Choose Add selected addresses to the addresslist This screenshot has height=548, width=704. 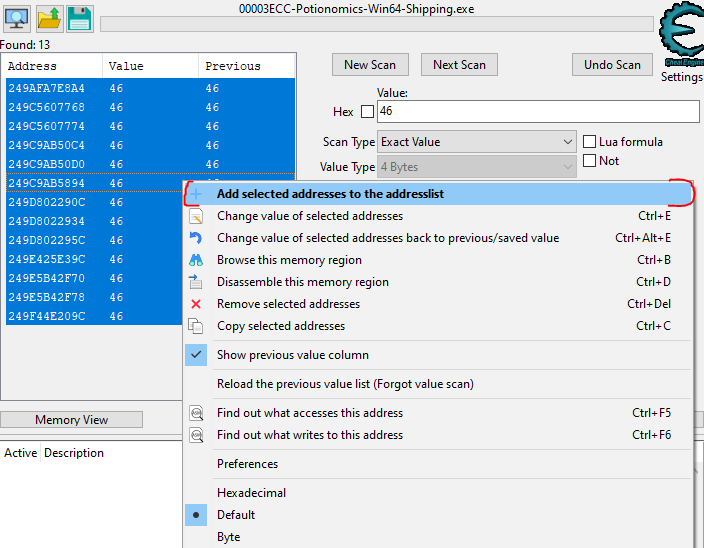point(330,194)
